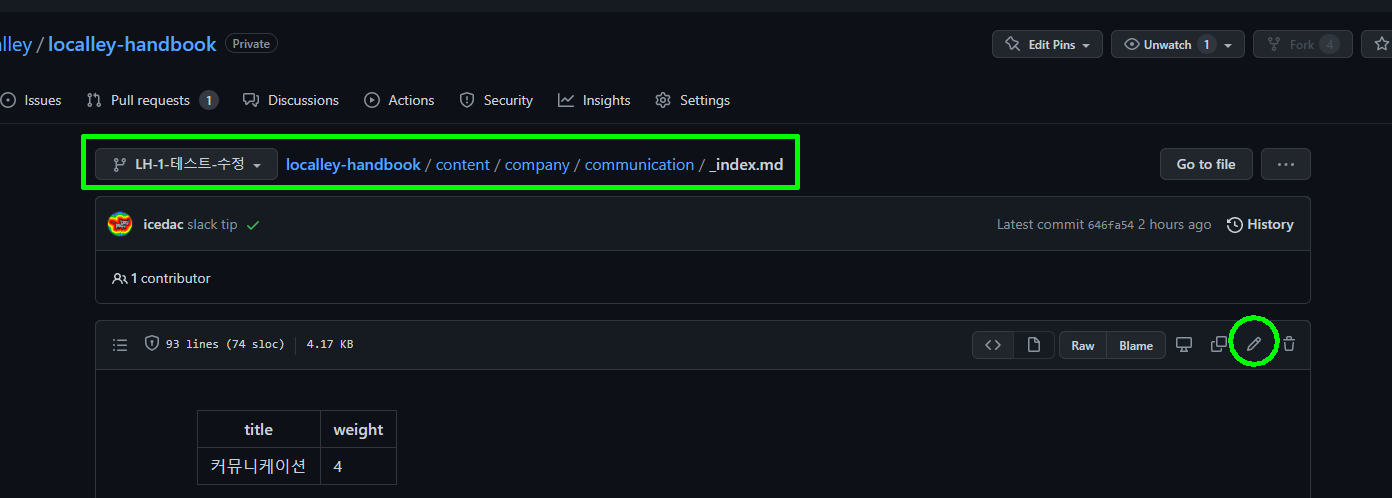1392x498 pixels.
Task: Click the Go to file button
Action: click(1205, 164)
